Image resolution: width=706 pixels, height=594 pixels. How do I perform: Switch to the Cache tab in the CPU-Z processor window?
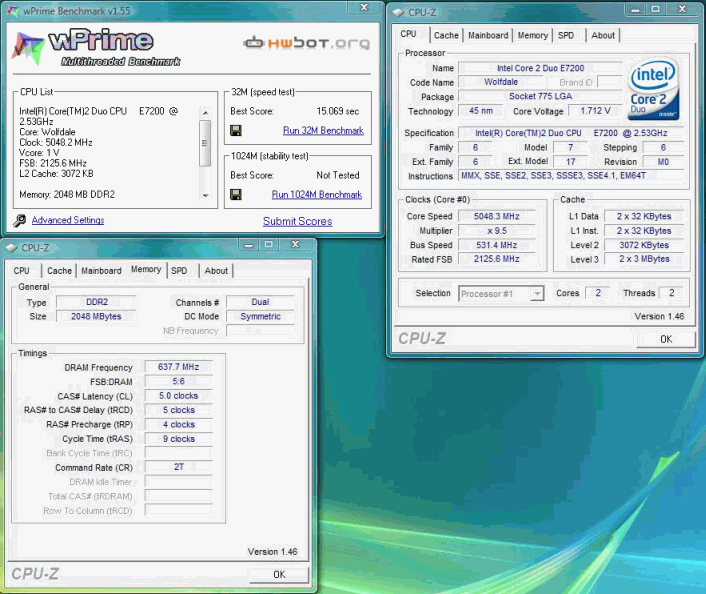pyautogui.click(x=446, y=35)
